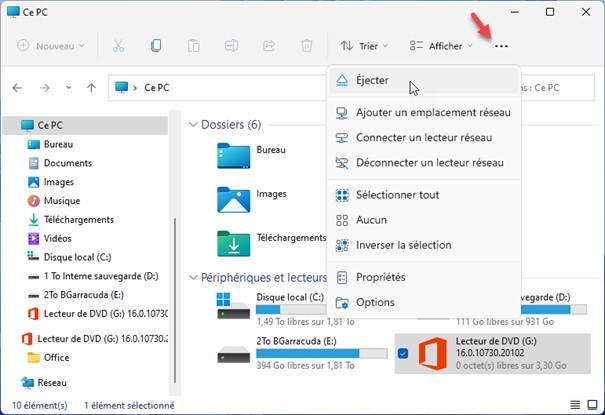The height and width of the screenshot is (415, 605).
Task: Click the Share icon in toolbar
Action: tap(269, 46)
